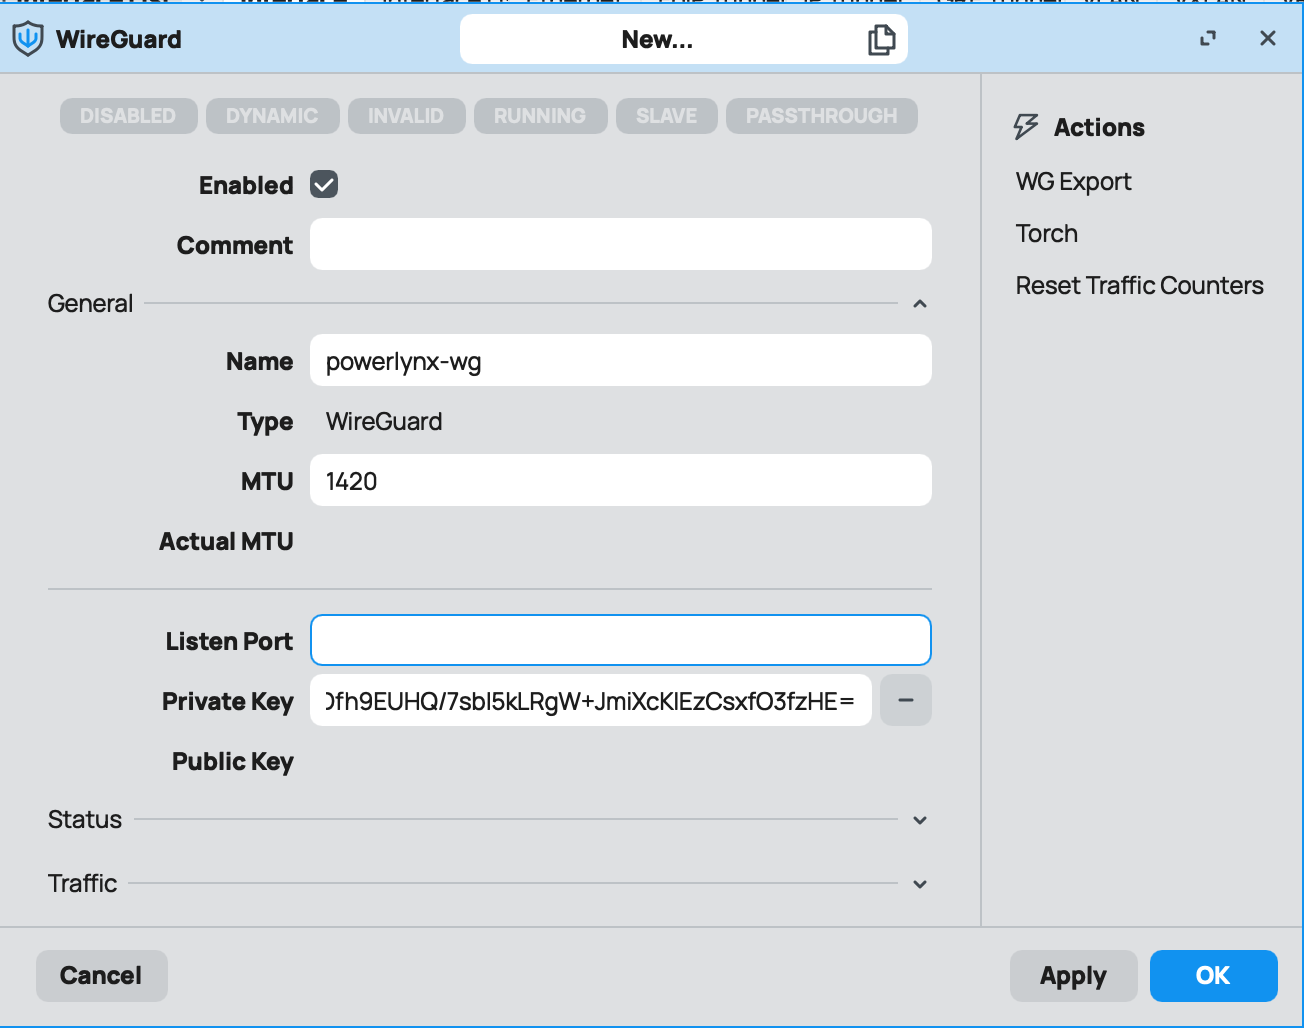
Task: Click the PASSTHROUGH status flag
Action: pos(822,116)
